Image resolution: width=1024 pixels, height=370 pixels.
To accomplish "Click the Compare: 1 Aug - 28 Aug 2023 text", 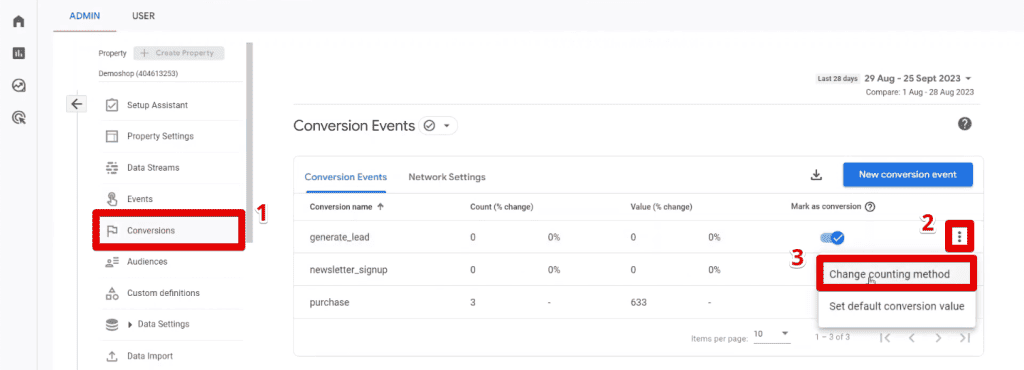I will pyautogui.click(x=920, y=92).
